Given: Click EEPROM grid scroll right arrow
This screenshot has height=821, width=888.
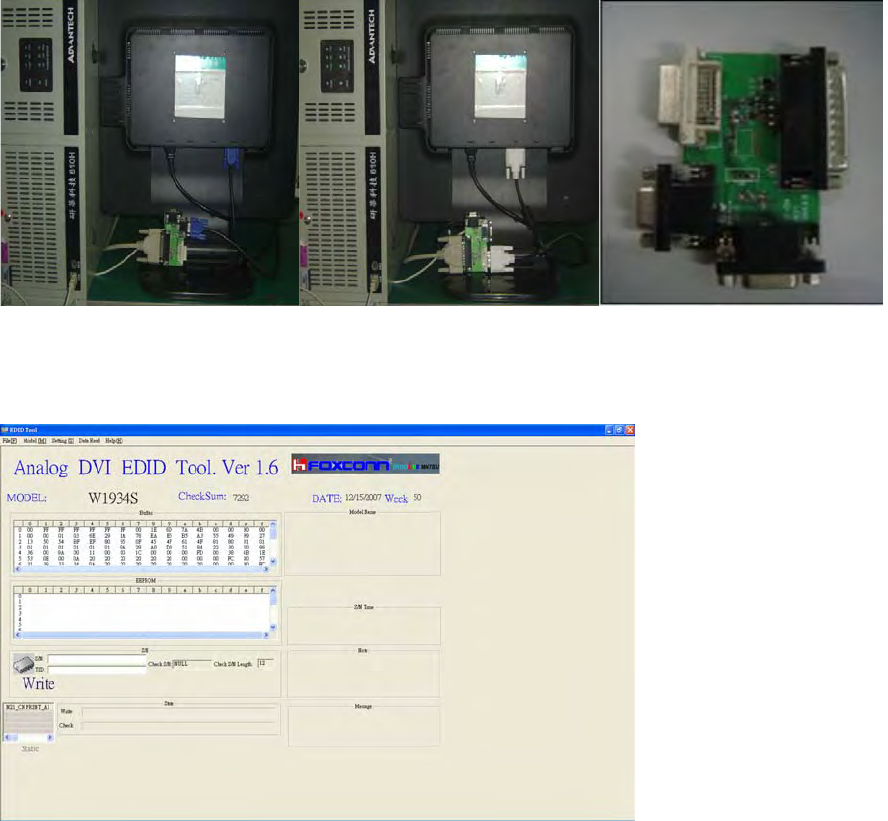Looking at the screenshot, I should 266,635.
